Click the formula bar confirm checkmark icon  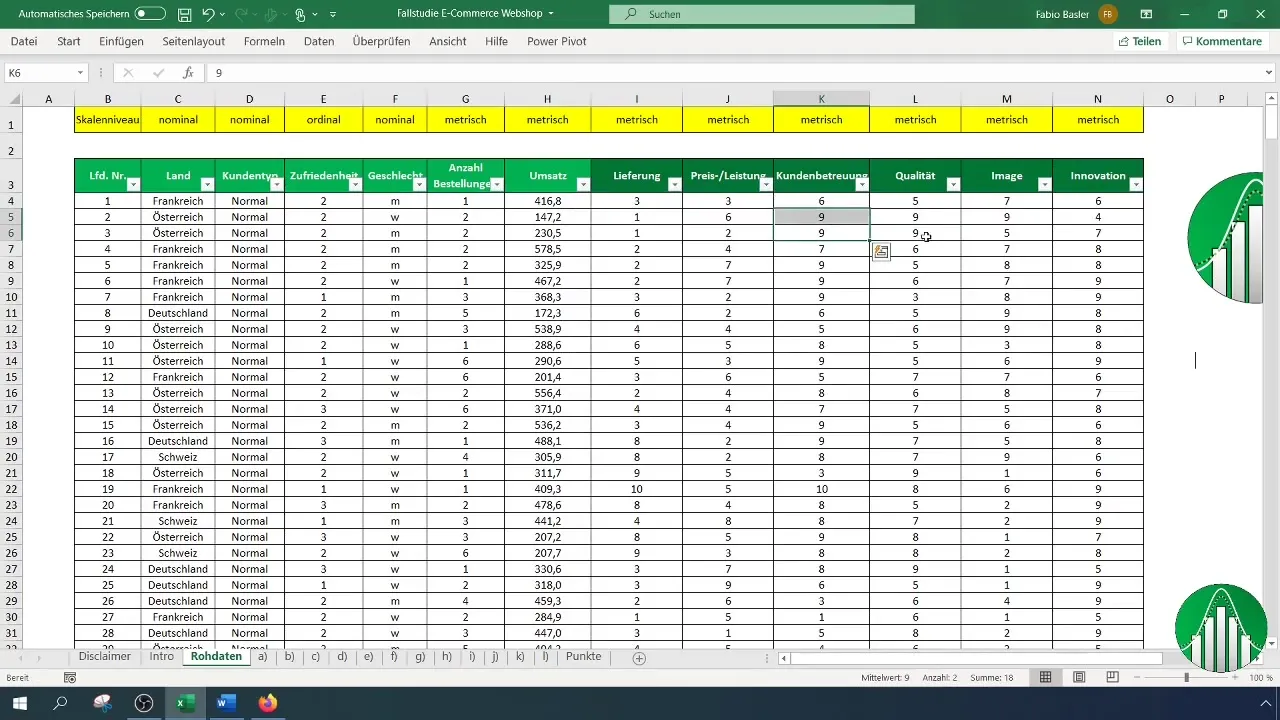click(158, 73)
